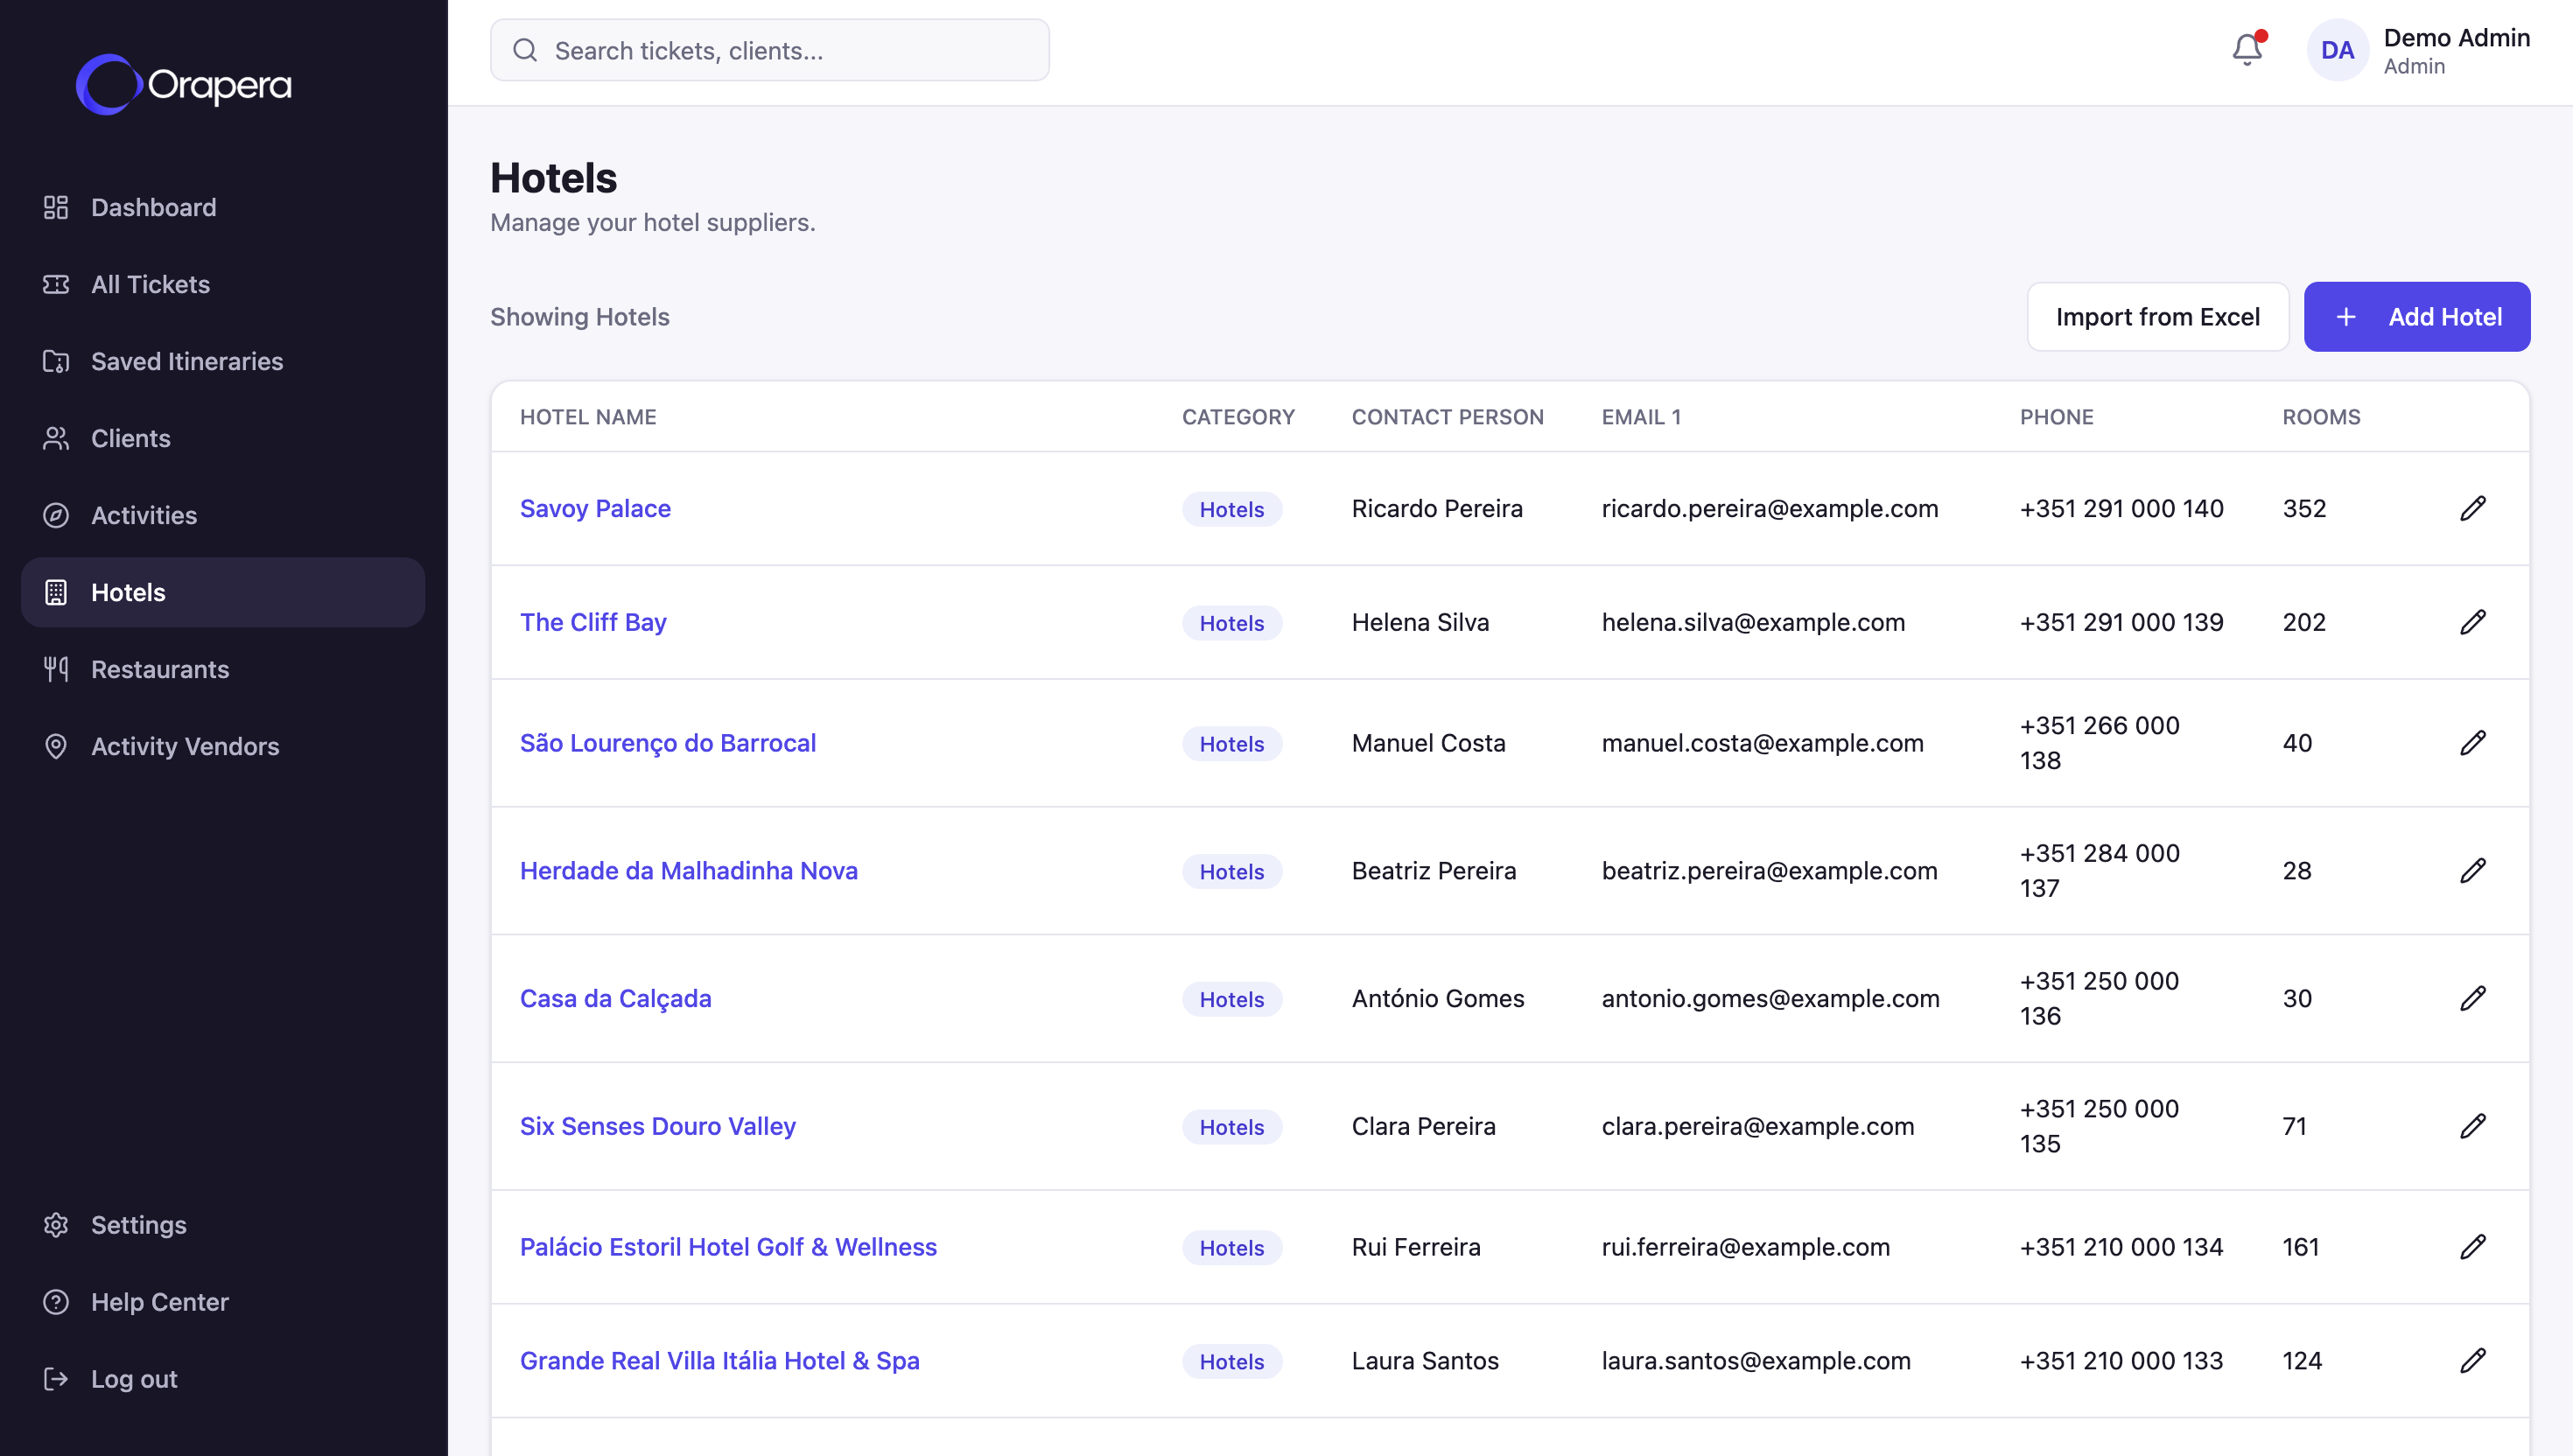Click Demo Admin profile name
Screen dimensions: 2573x1456
tap(2457, 38)
